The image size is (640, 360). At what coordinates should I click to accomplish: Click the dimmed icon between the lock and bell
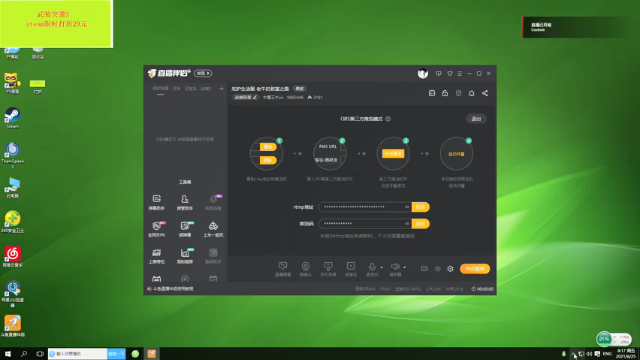pyautogui.click(x=458, y=93)
